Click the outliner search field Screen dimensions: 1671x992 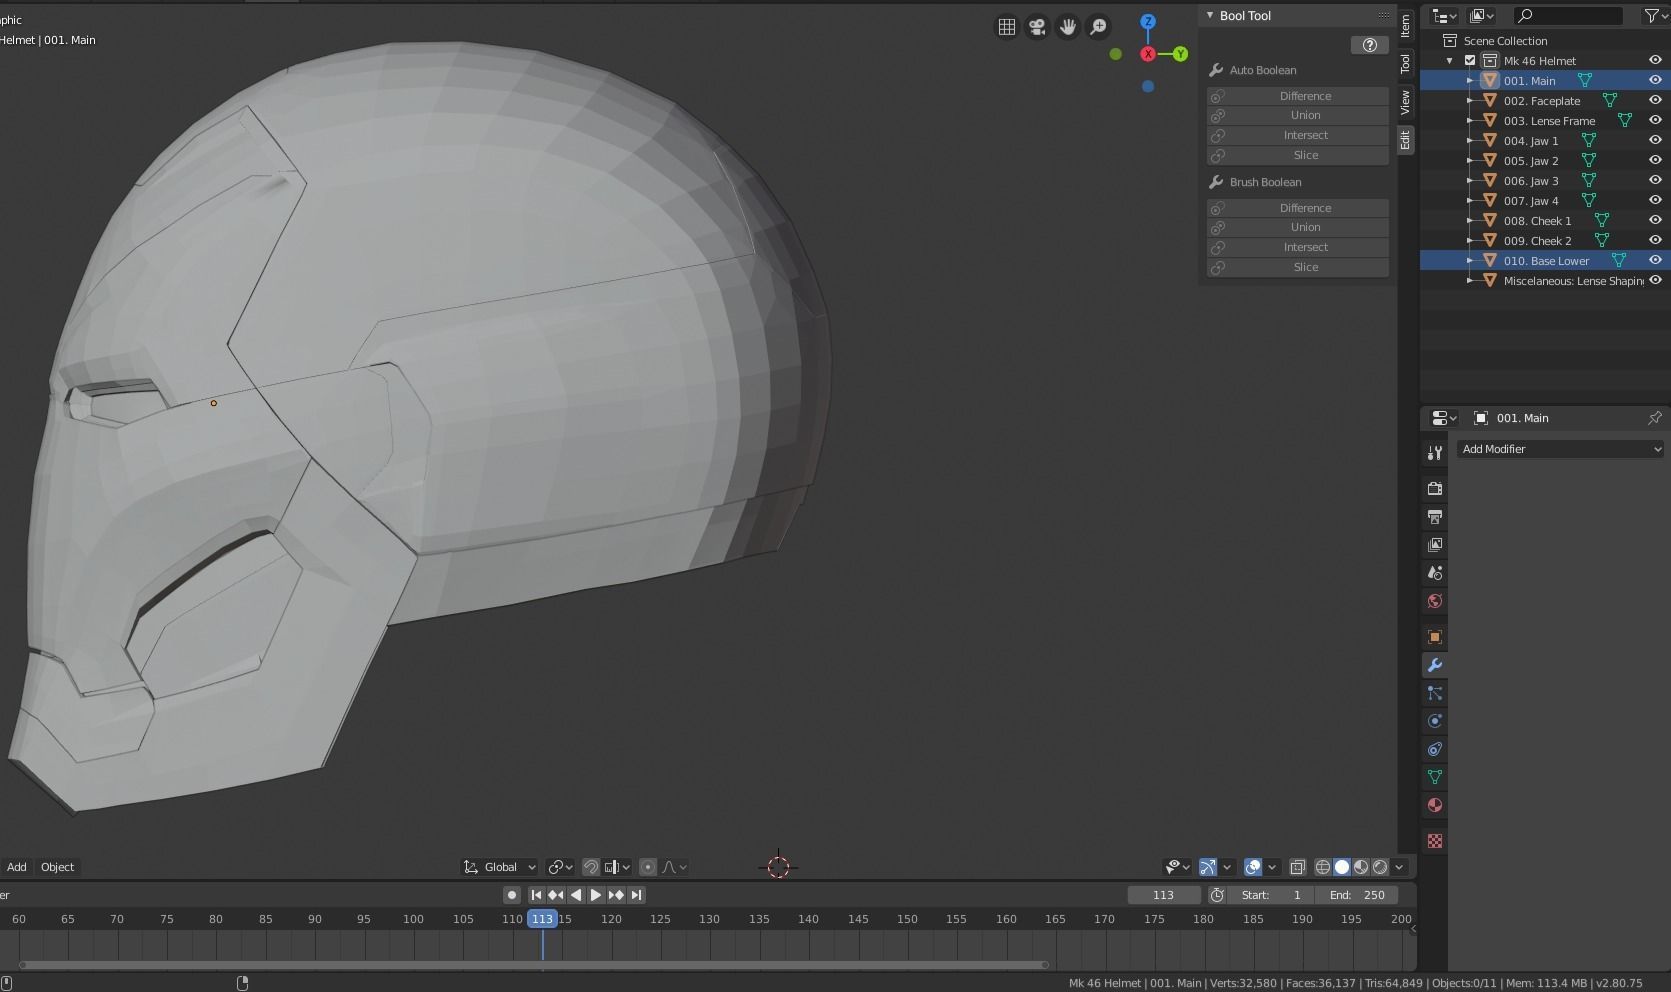1568,15
